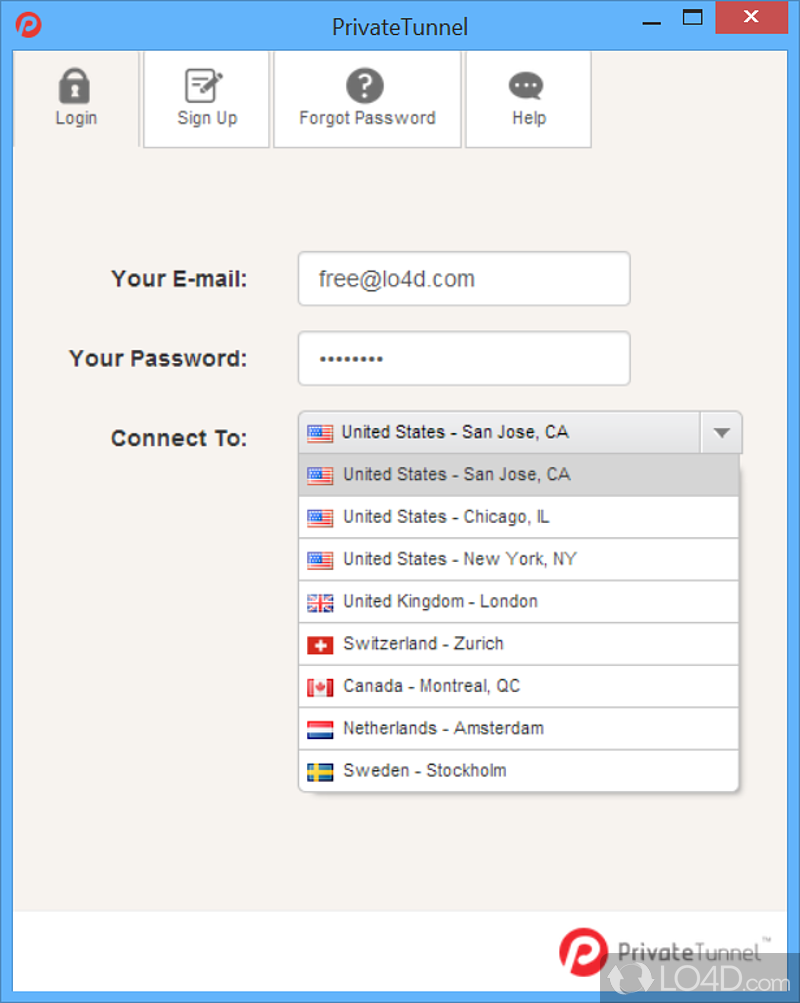800x1003 pixels.
Task: Choose United States - New York, NY server
Action: click(x=519, y=559)
